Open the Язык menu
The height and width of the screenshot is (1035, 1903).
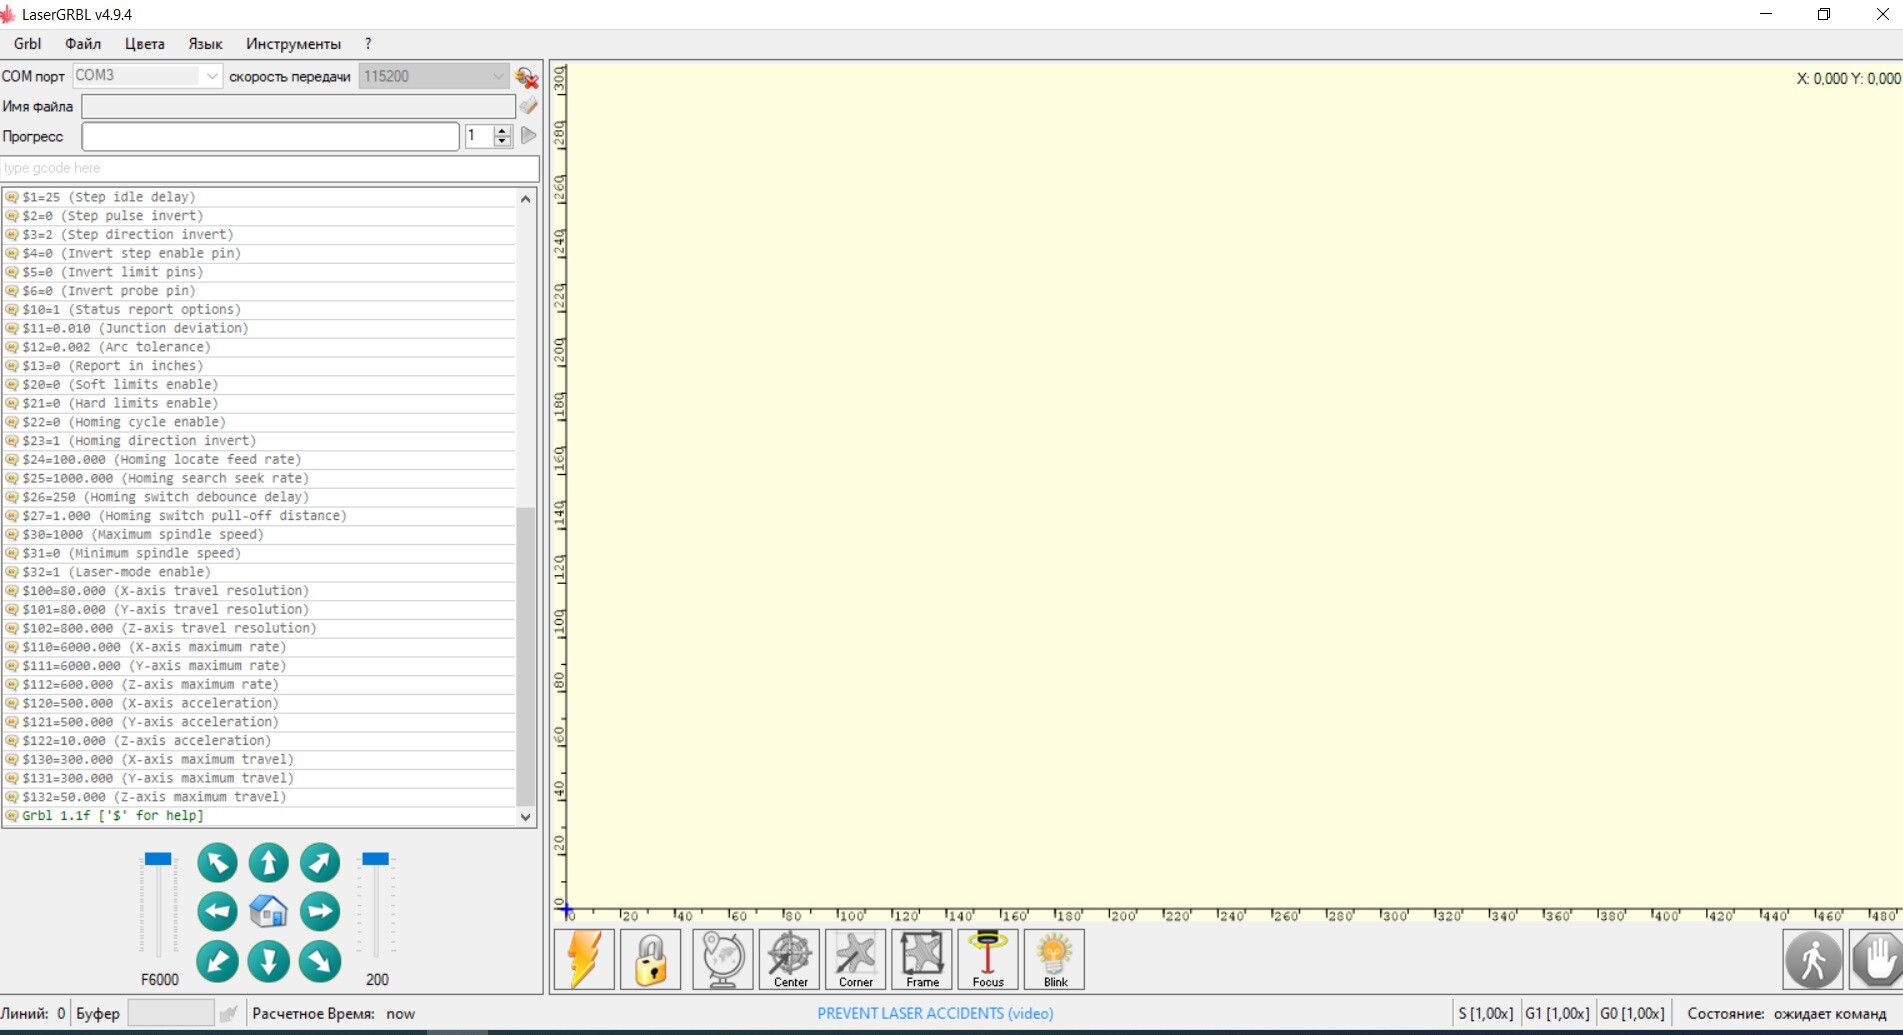coord(205,44)
